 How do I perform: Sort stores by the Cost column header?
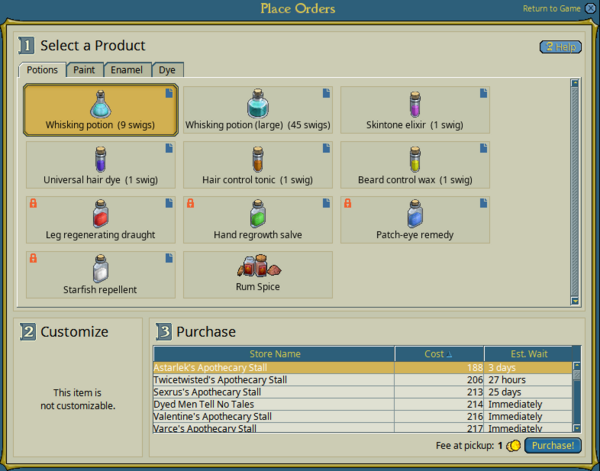tap(440, 353)
